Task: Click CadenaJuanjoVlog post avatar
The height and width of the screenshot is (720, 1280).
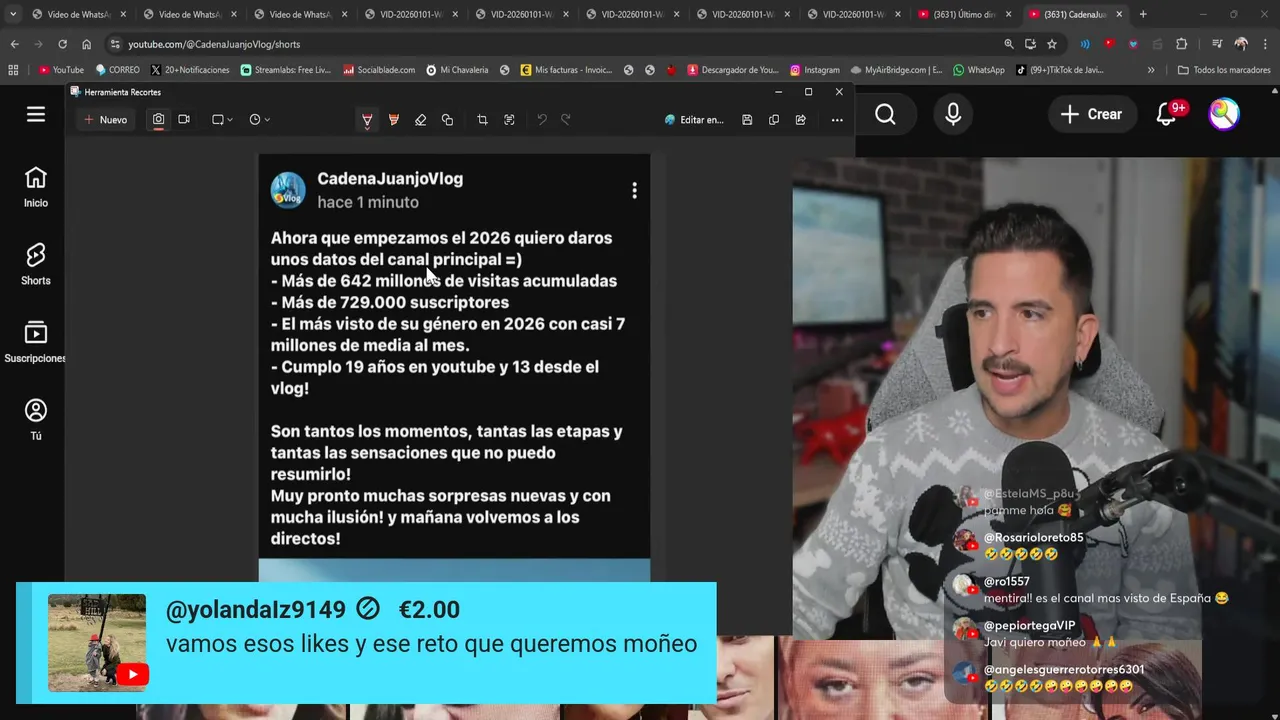Action: point(288,190)
